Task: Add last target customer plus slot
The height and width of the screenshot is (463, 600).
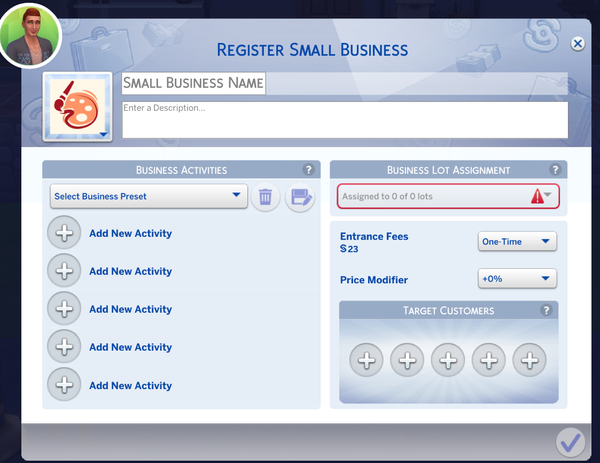Action: pos(529,360)
